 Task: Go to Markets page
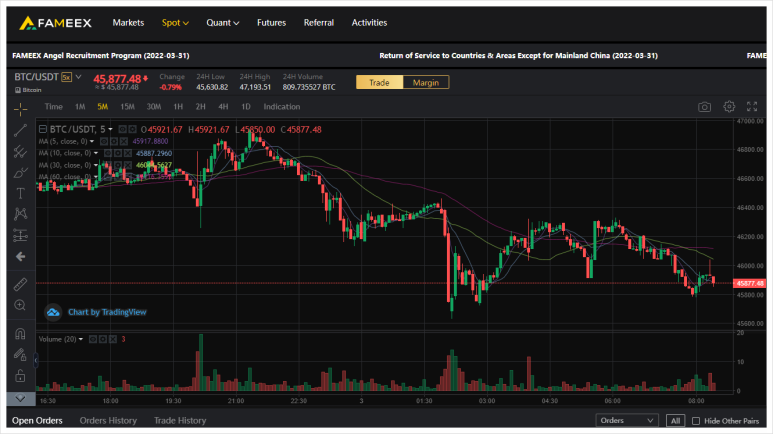tap(128, 23)
